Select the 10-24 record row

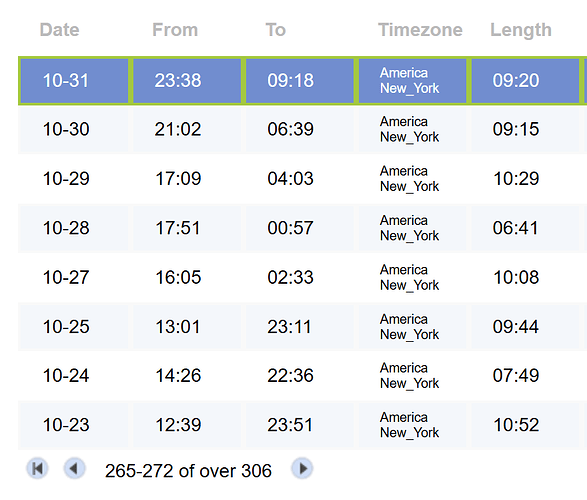[x=302, y=375]
